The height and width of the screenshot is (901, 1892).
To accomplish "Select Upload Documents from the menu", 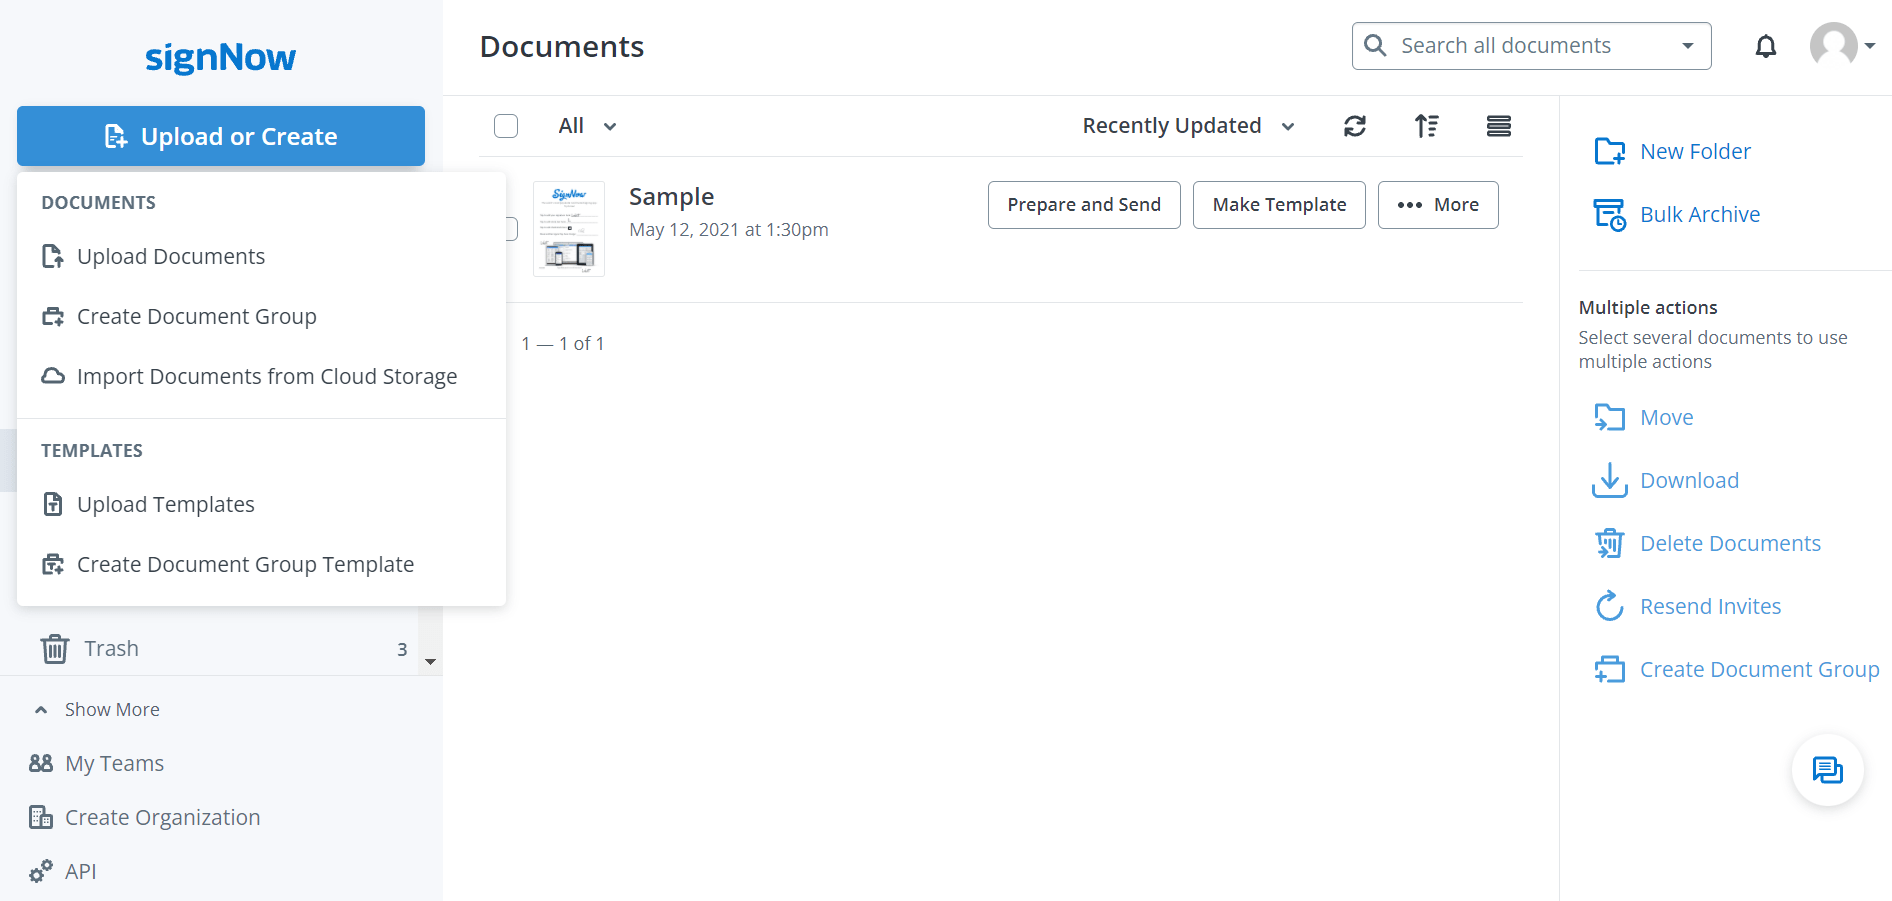I will point(171,256).
